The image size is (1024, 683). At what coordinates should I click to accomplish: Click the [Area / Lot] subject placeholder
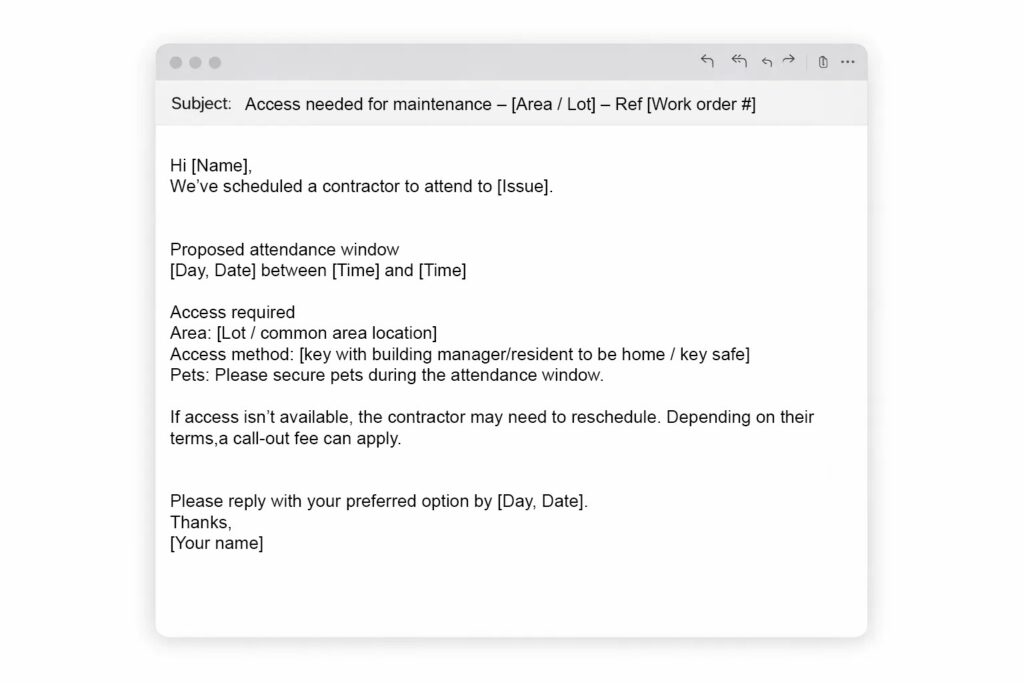[553, 104]
